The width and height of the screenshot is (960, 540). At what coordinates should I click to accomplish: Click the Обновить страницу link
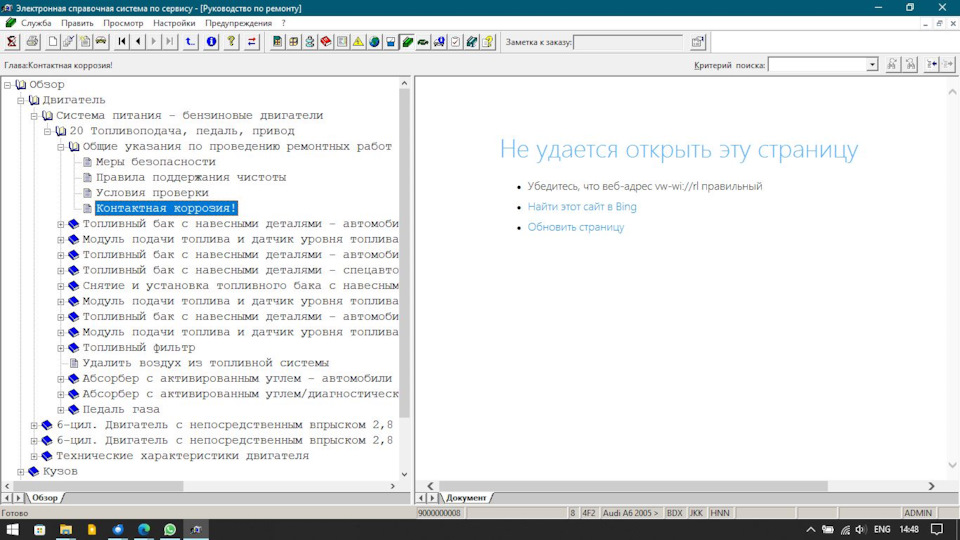(576, 227)
